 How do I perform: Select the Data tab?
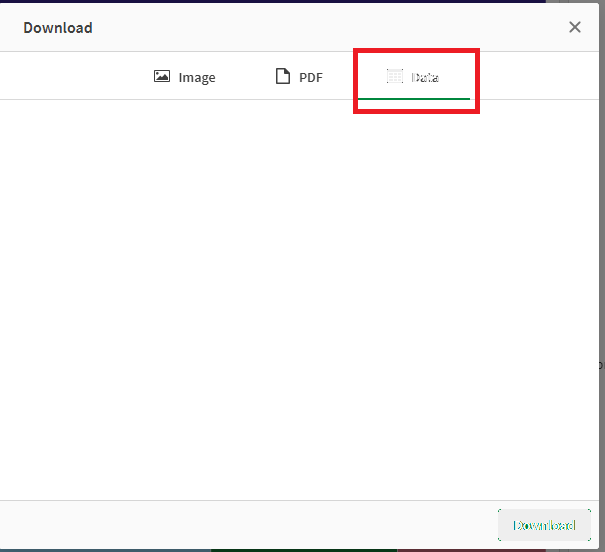click(414, 77)
